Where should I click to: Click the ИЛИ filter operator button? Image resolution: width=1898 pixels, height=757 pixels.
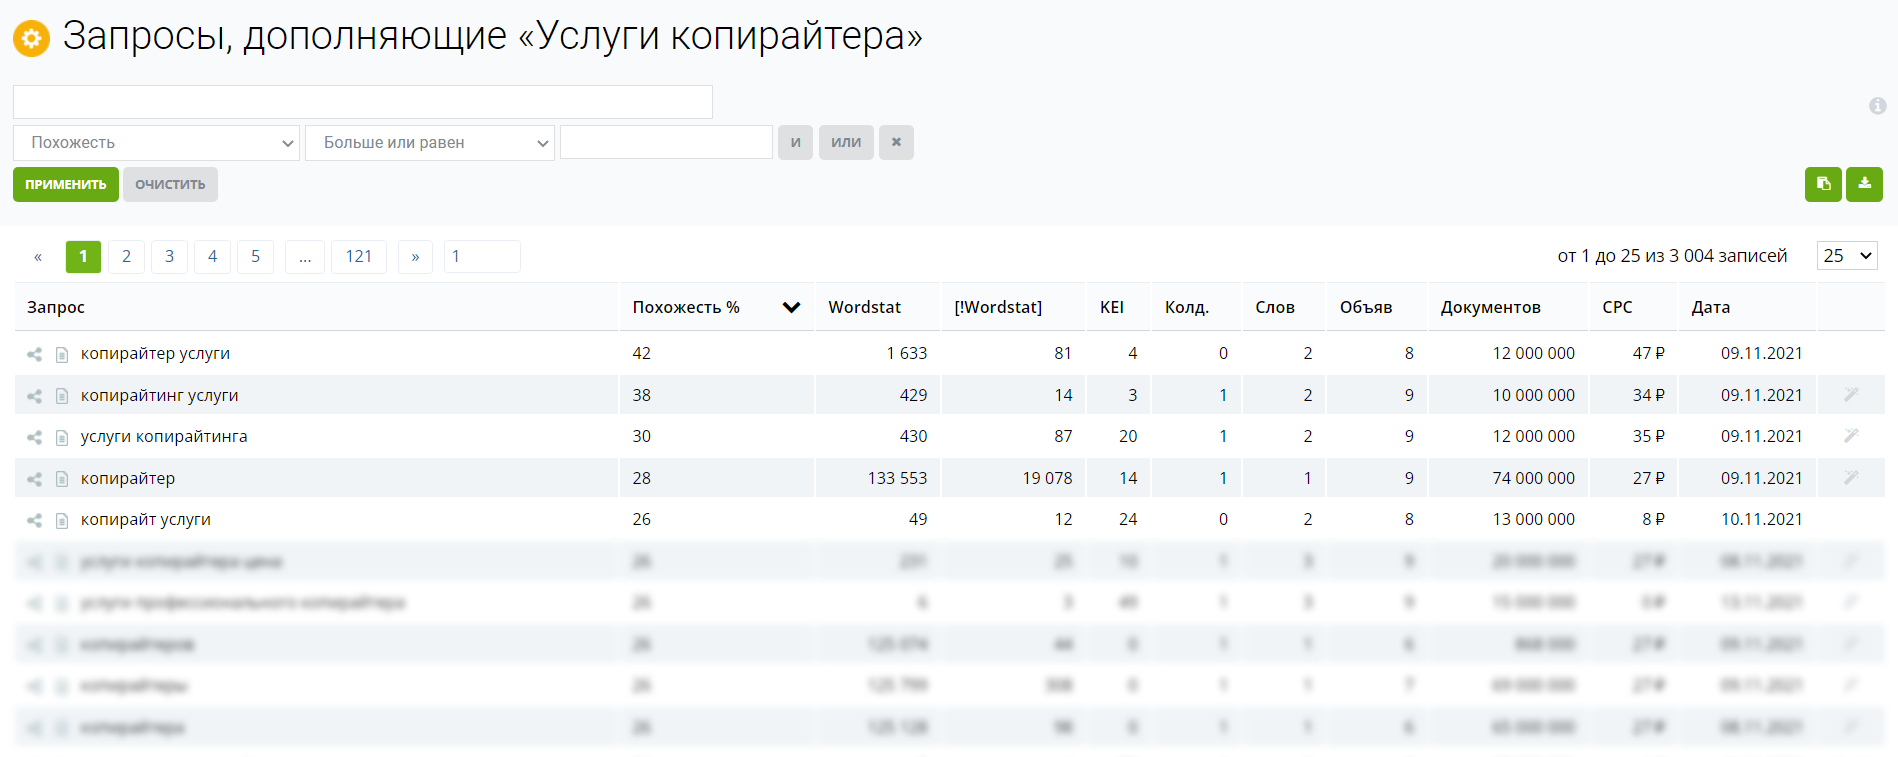click(846, 142)
